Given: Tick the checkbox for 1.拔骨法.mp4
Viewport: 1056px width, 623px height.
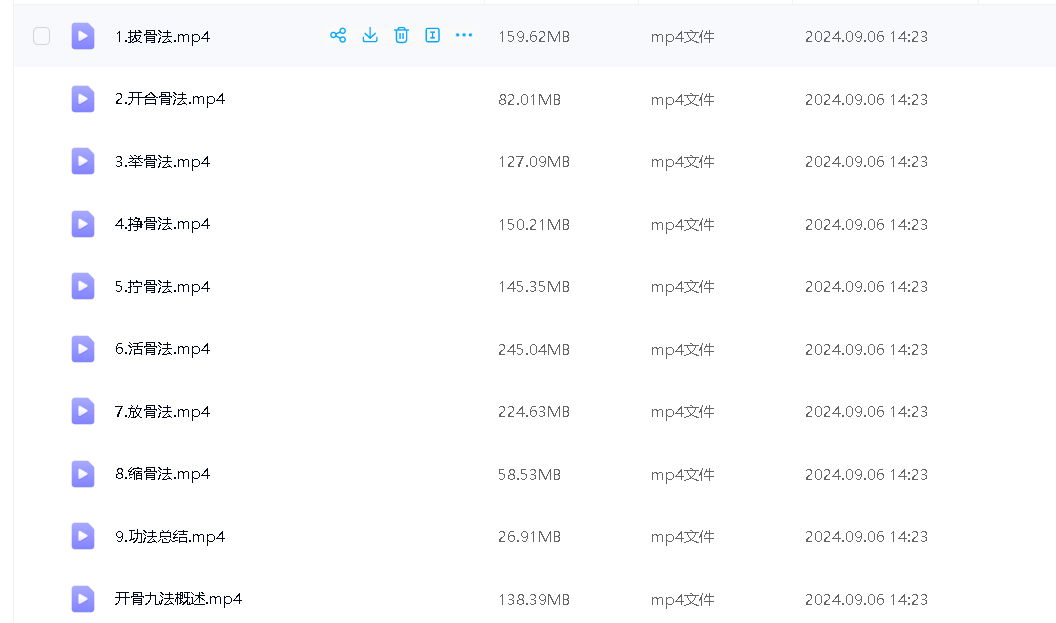Looking at the screenshot, I should coord(41,36).
